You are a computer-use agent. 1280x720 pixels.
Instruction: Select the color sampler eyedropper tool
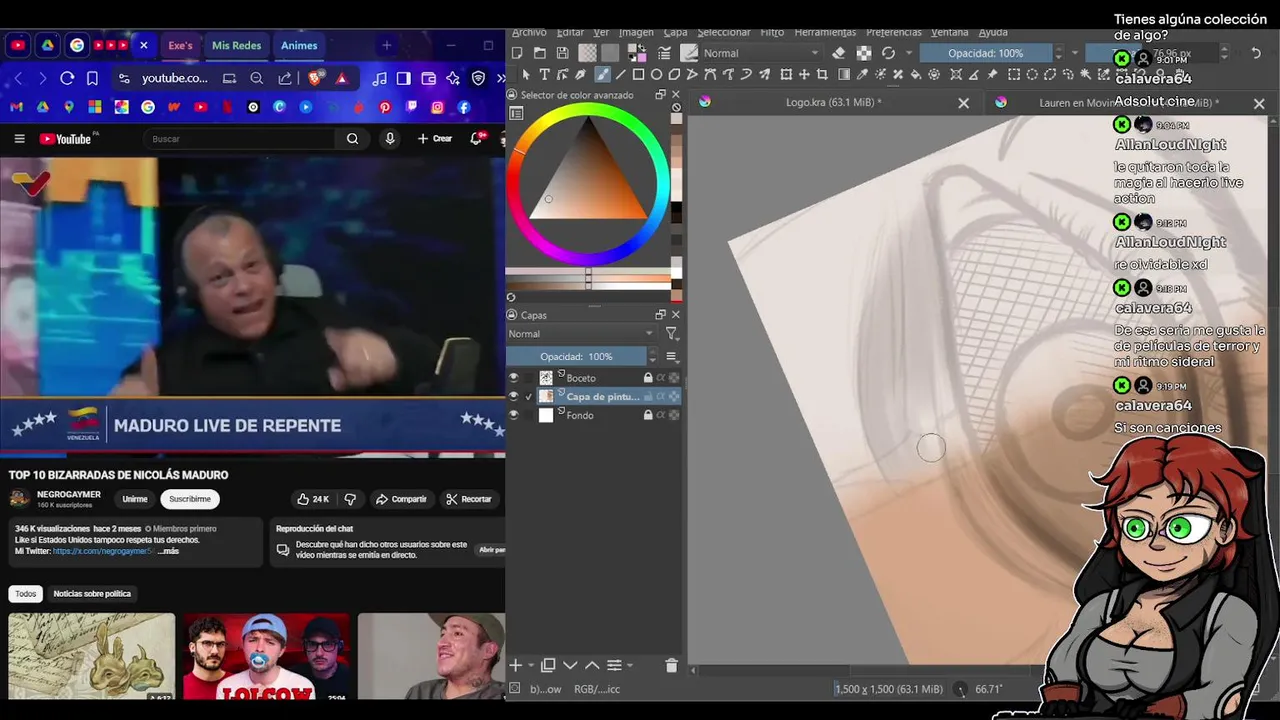(862, 74)
